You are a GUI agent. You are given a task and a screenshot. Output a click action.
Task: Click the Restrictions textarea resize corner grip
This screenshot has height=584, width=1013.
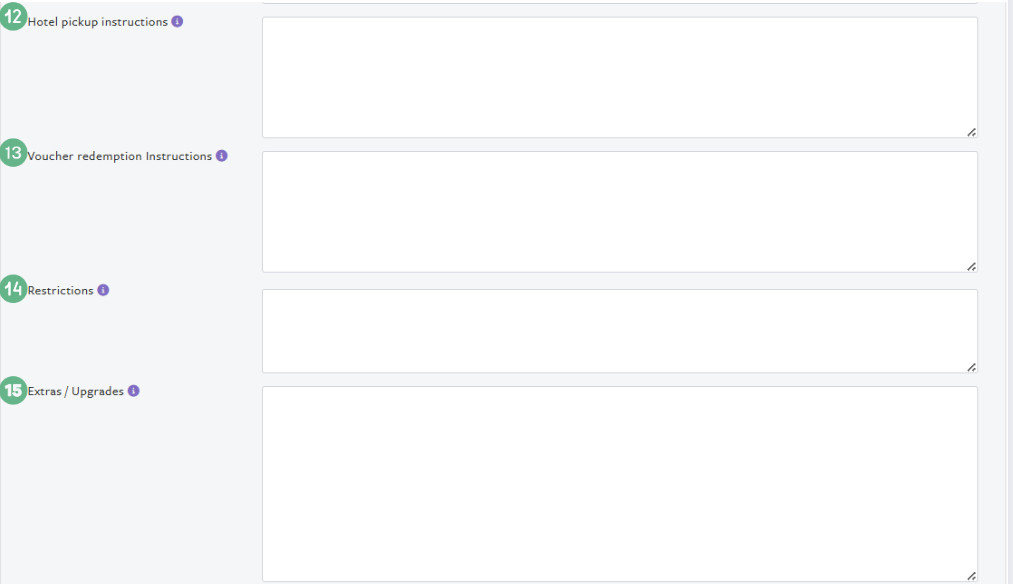[972, 368]
